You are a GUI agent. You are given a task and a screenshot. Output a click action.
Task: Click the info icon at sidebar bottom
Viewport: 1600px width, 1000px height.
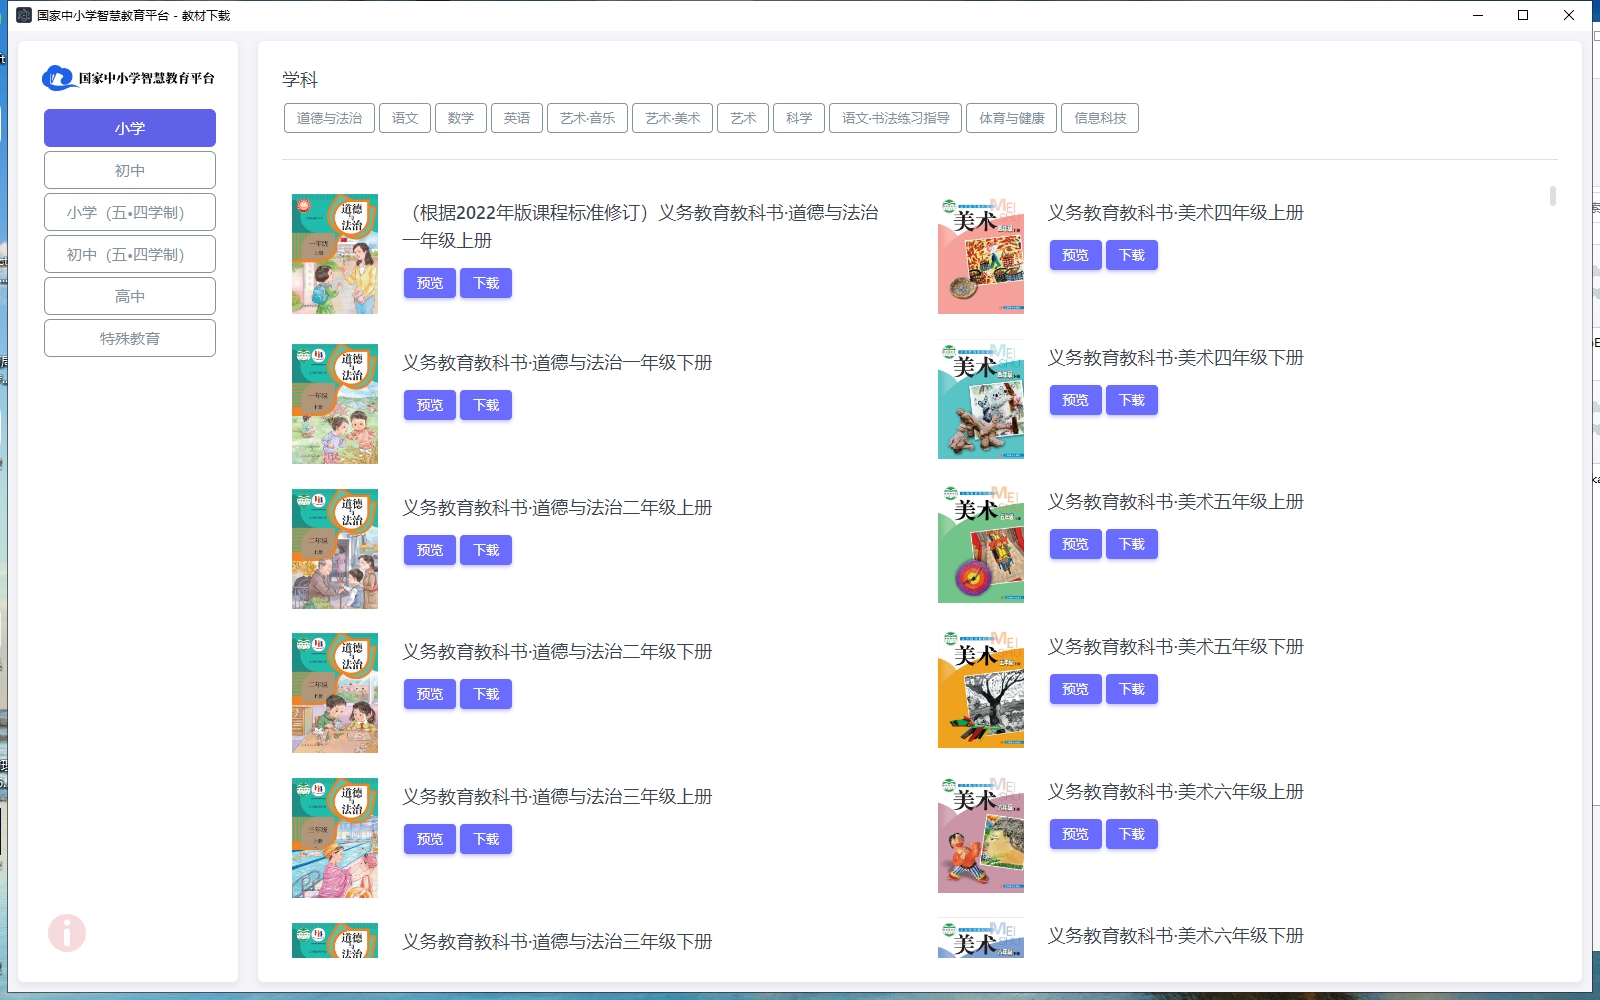pyautogui.click(x=66, y=932)
